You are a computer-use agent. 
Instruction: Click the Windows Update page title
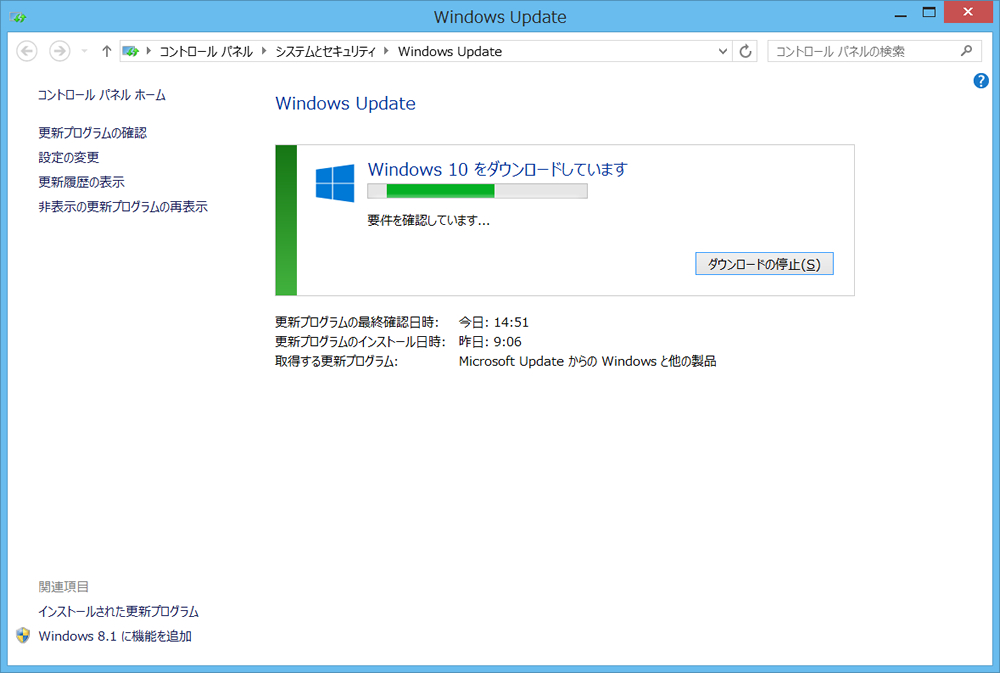[x=345, y=103]
